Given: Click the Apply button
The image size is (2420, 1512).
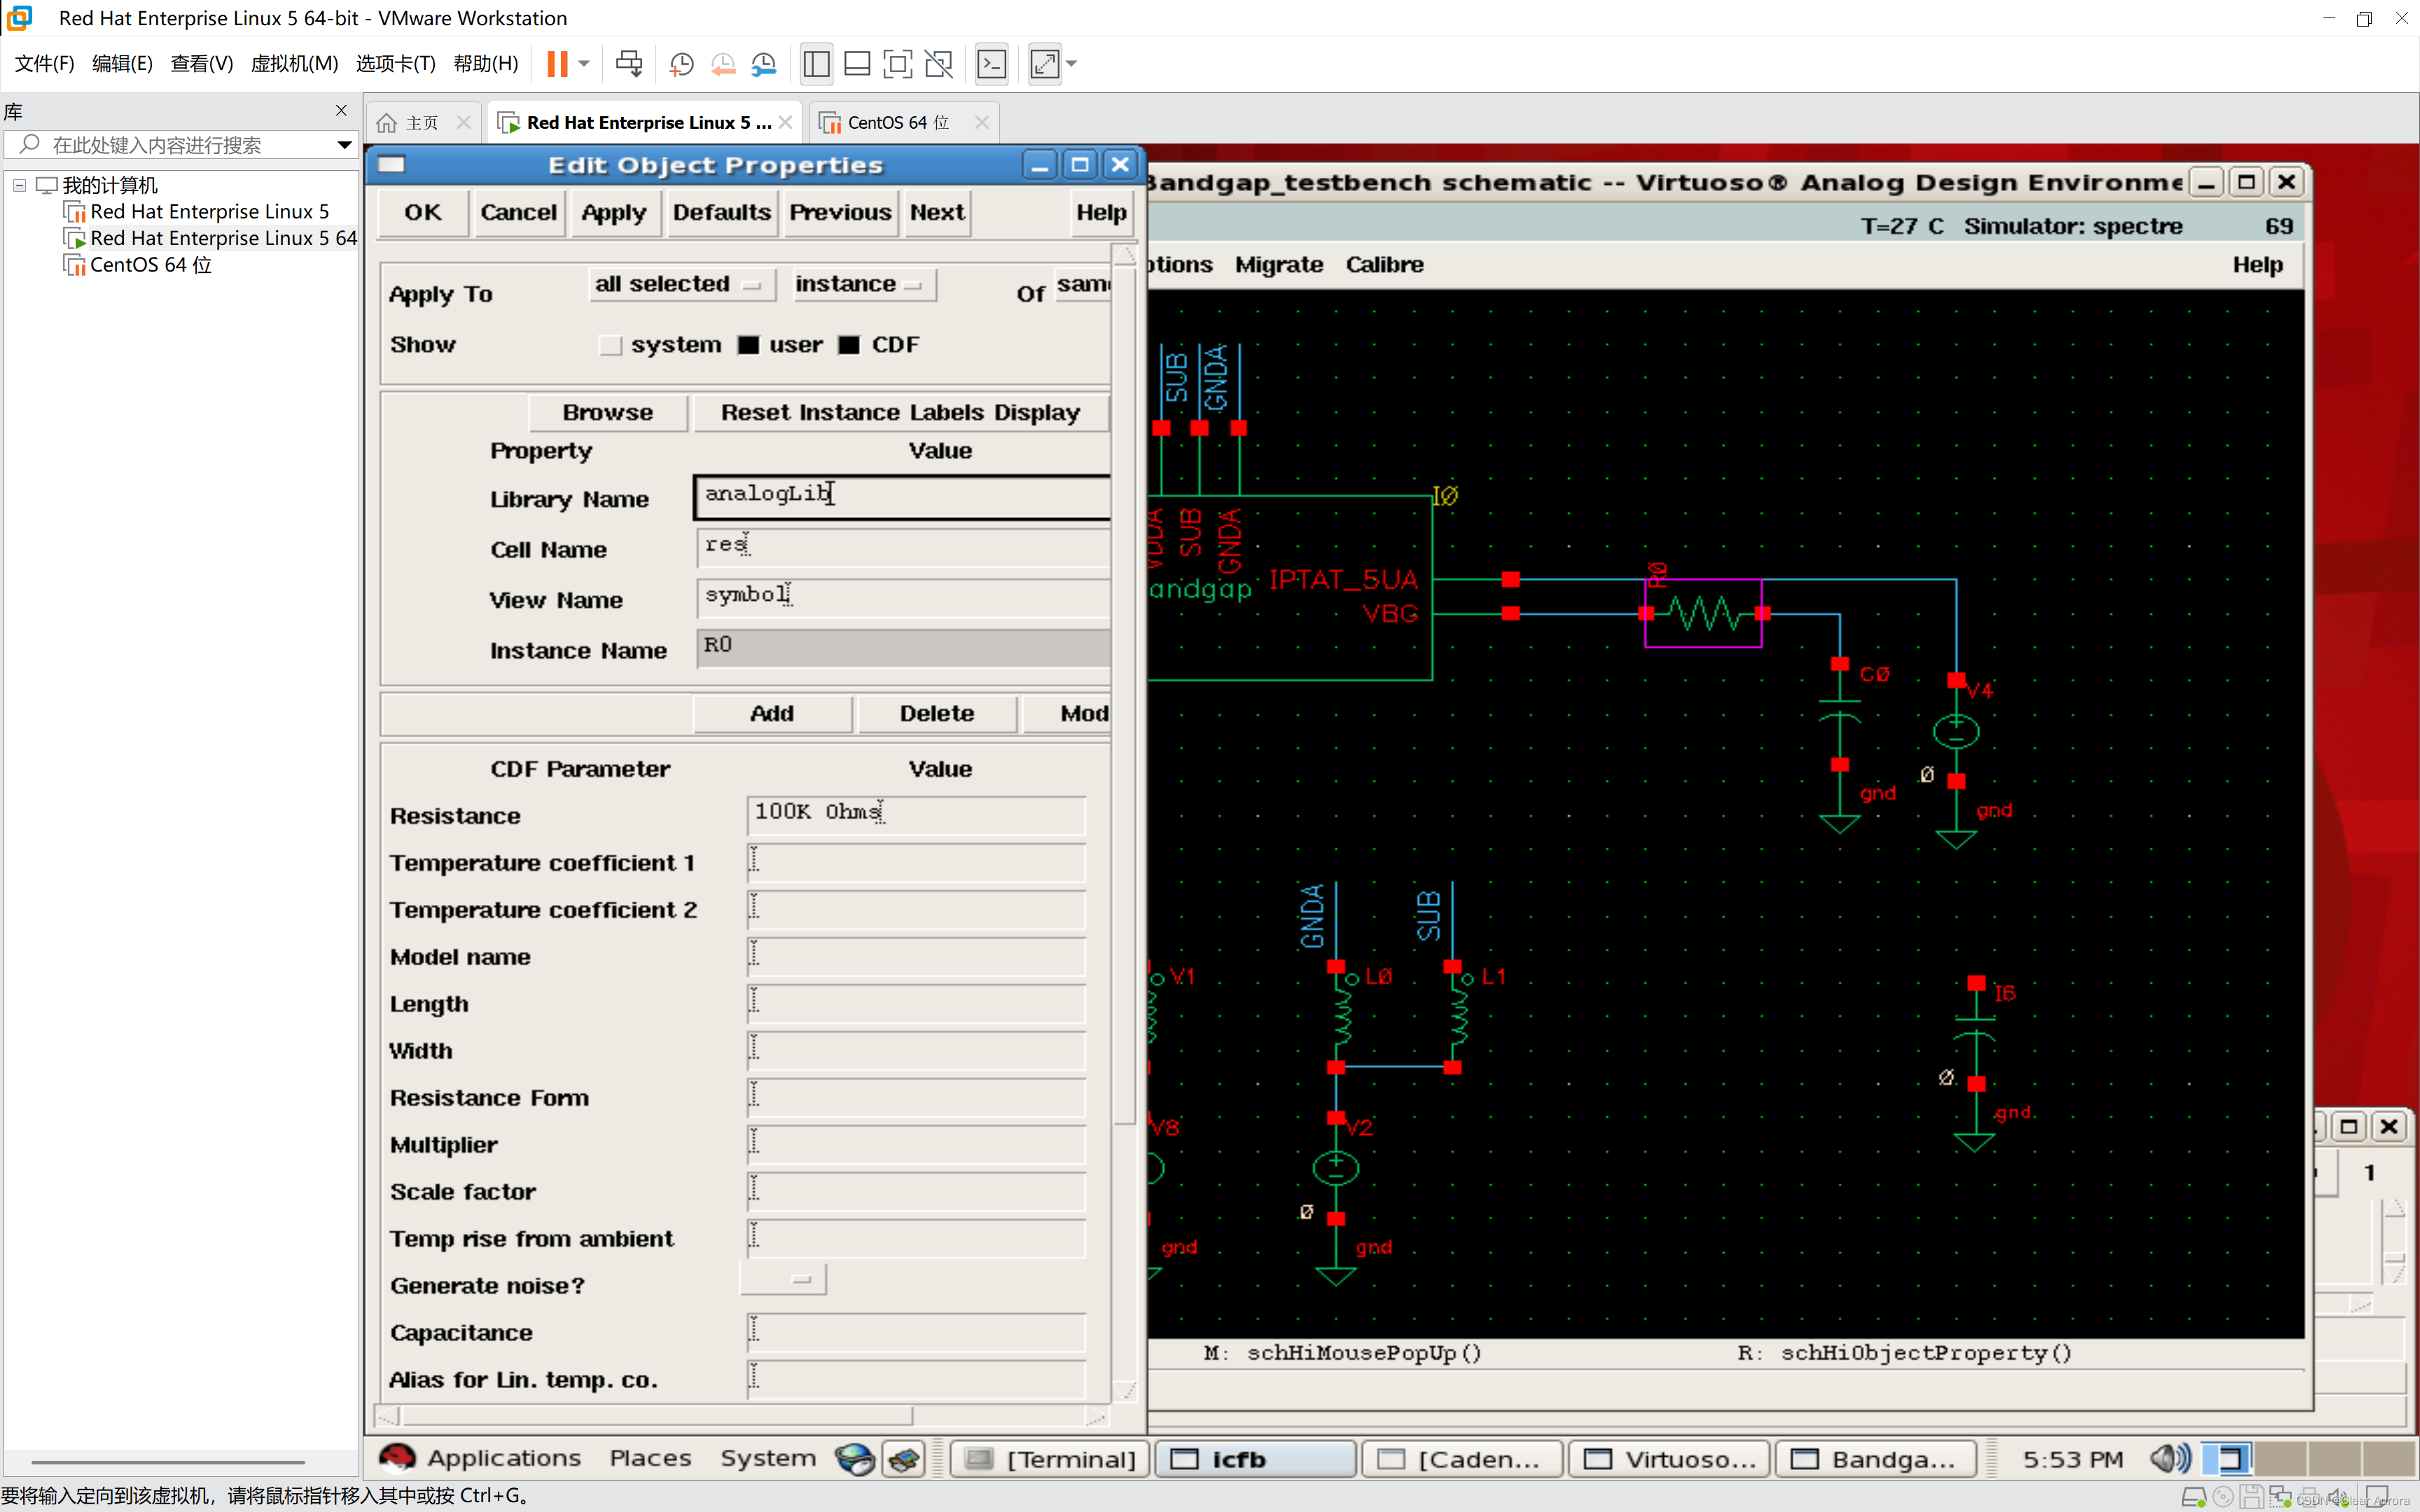Looking at the screenshot, I should 614,213.
